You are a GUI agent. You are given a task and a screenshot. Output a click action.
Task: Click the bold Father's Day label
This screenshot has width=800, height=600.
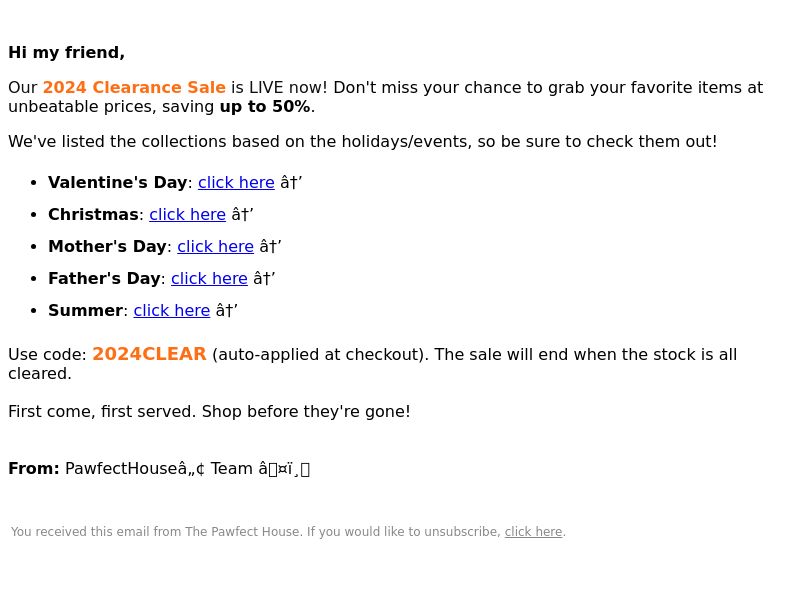104,279
